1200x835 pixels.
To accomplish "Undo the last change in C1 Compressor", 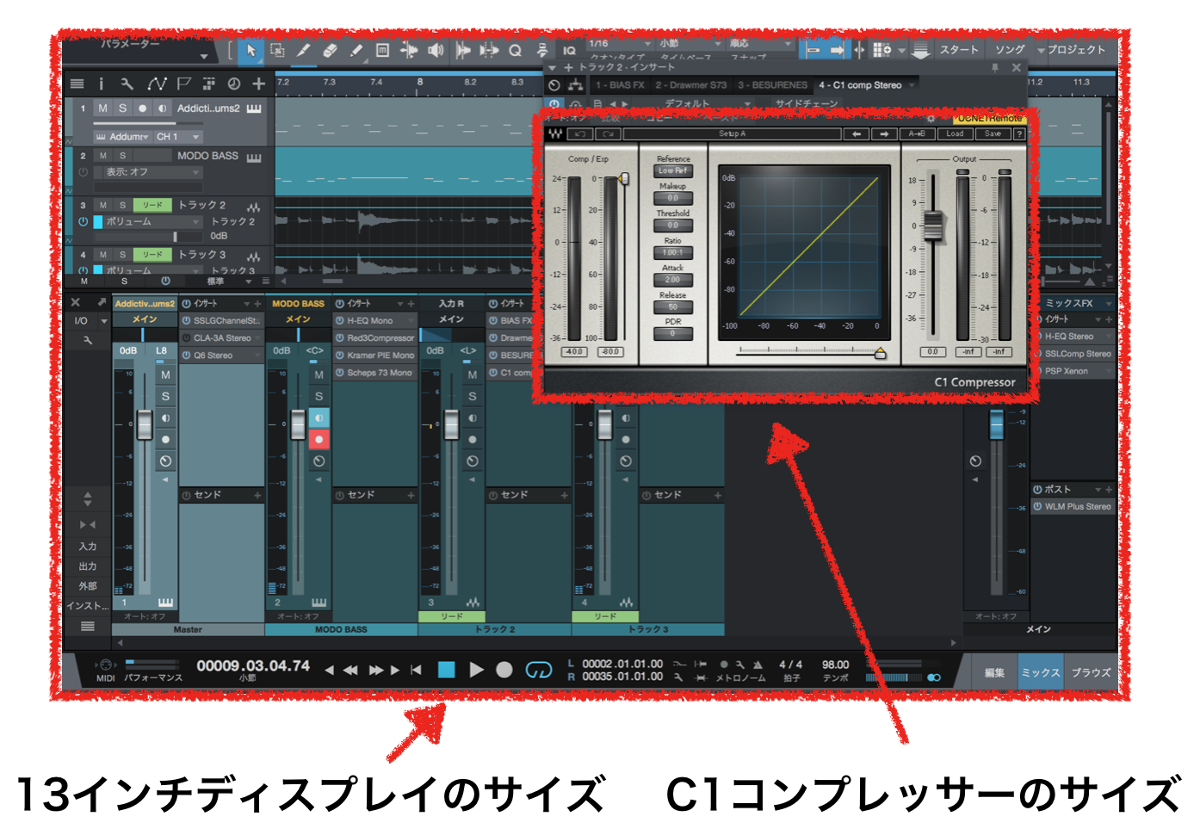I will [579, 133].
